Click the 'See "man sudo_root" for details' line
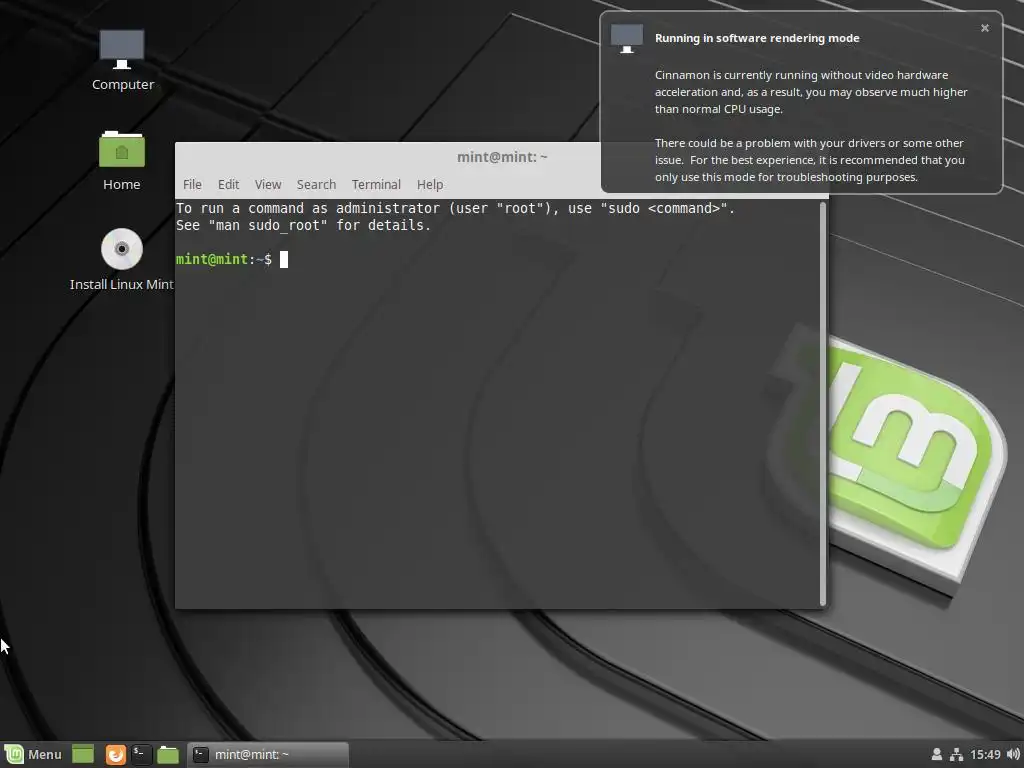 [x=304, y=225]
